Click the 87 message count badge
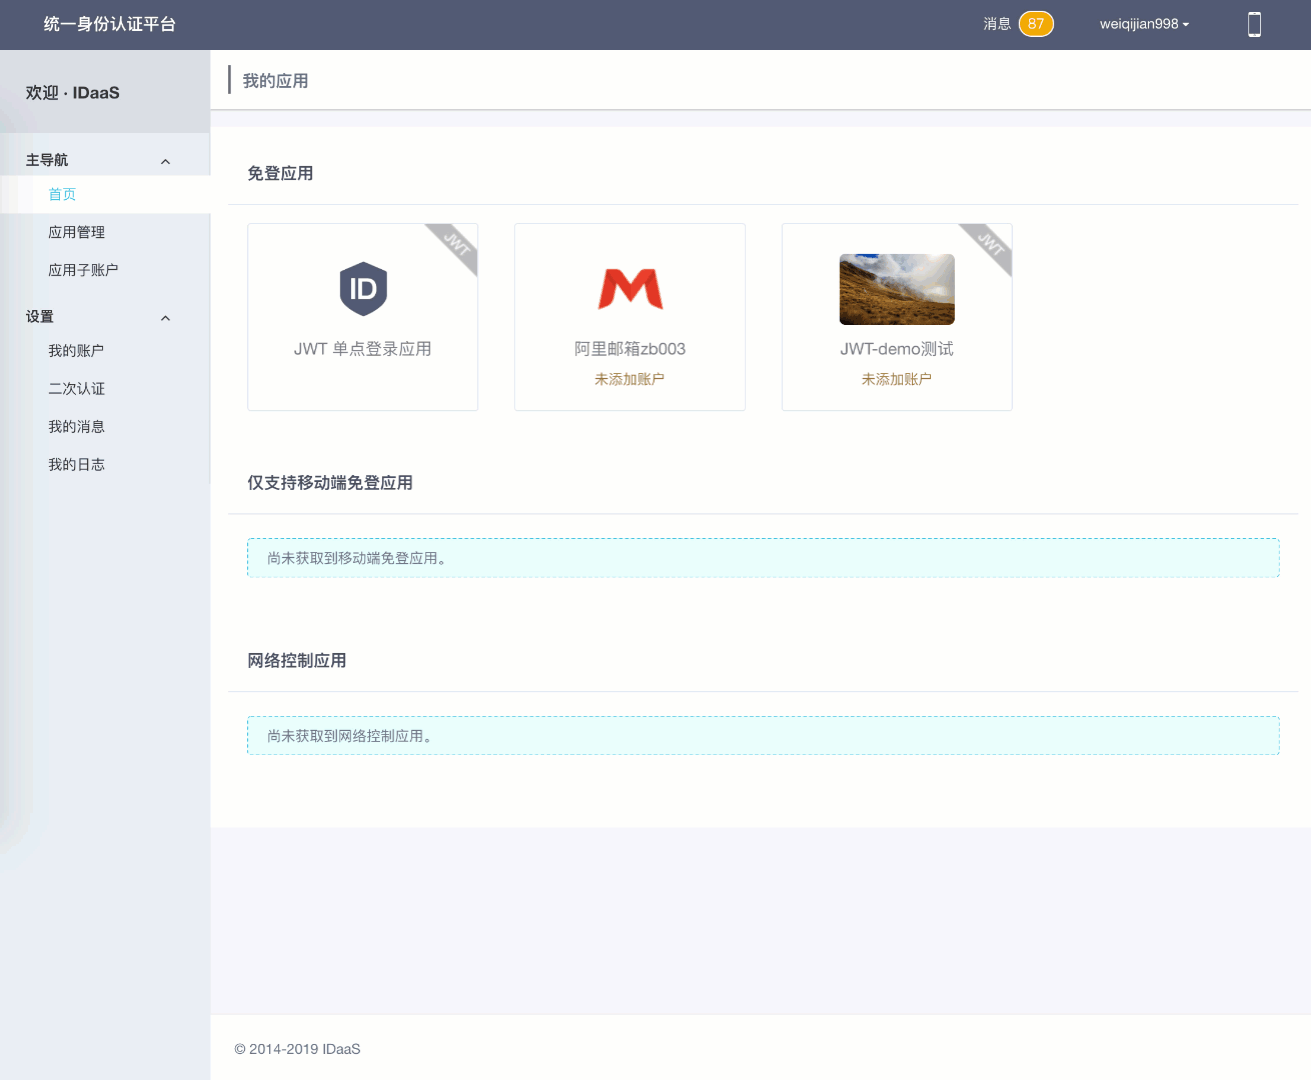 pos(1036,24)
